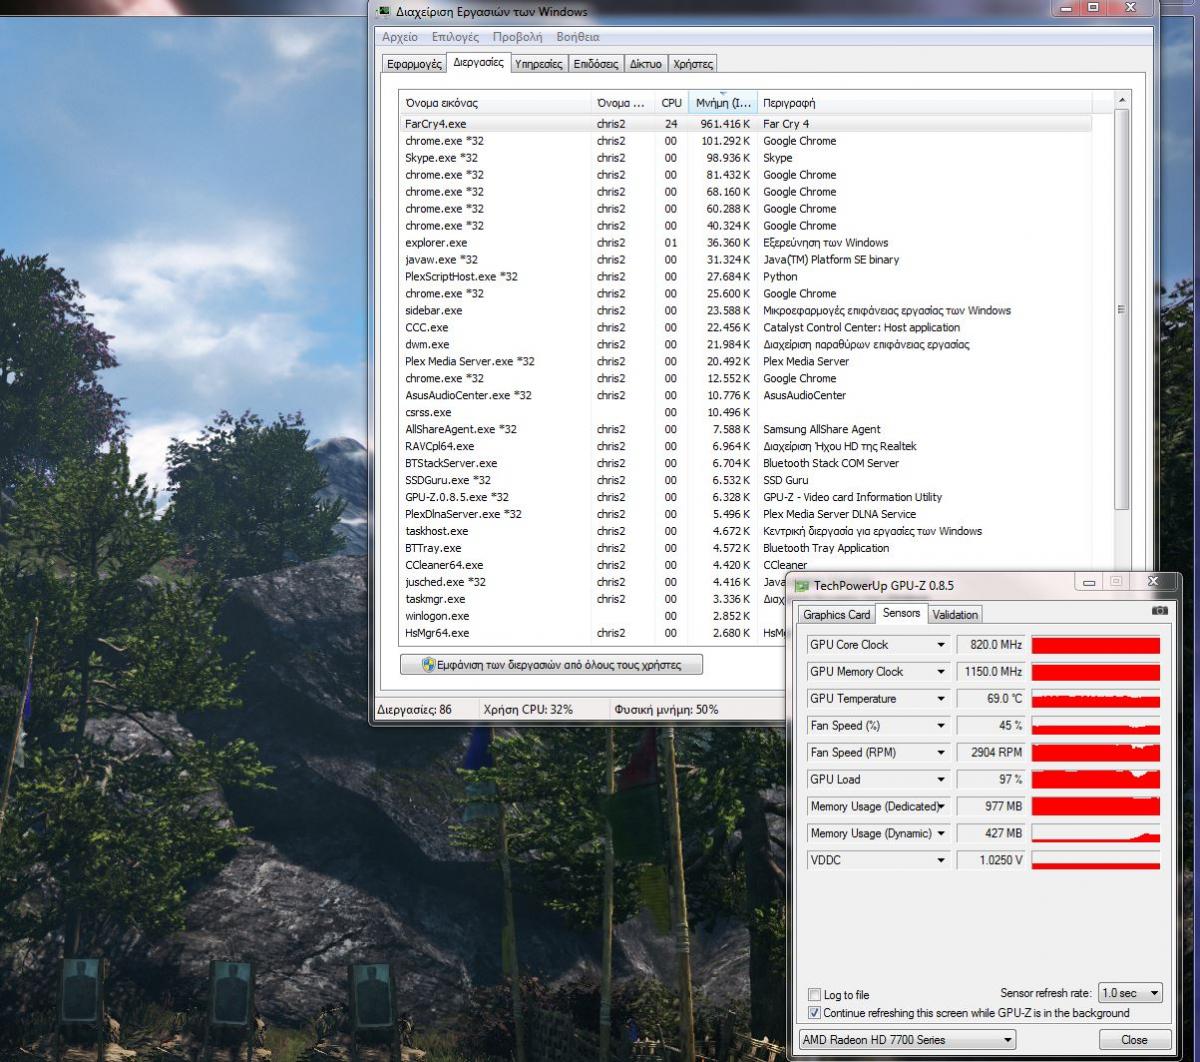The width and height of the screenshot is (1200, 1062).
Task: Select RAVCpl64.exe process row
Action: 745,447
